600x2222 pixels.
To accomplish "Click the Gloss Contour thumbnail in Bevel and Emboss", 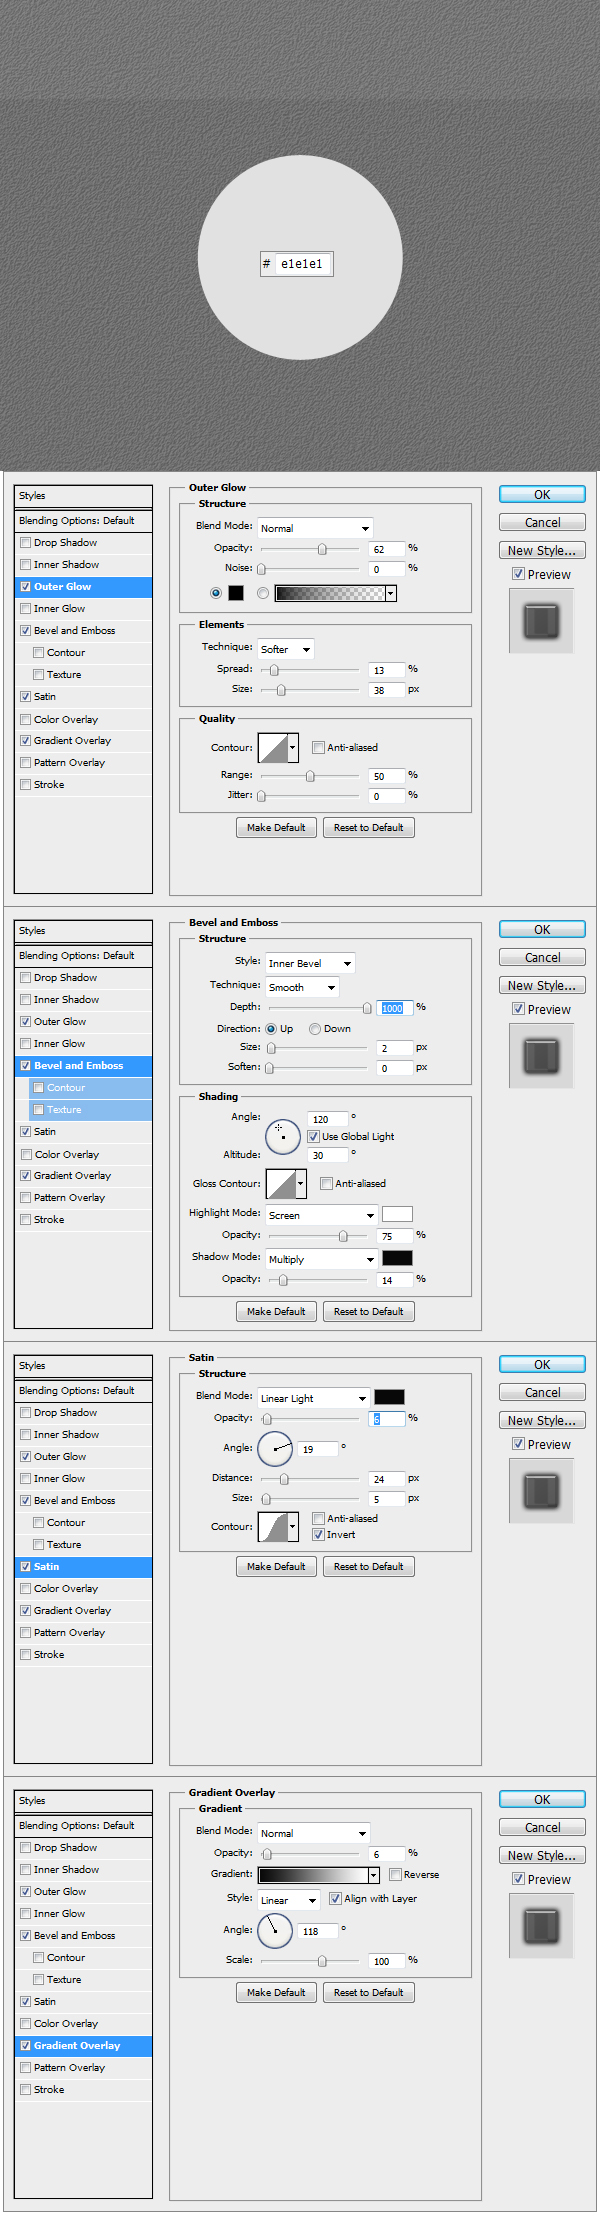I will (281, 1183).
